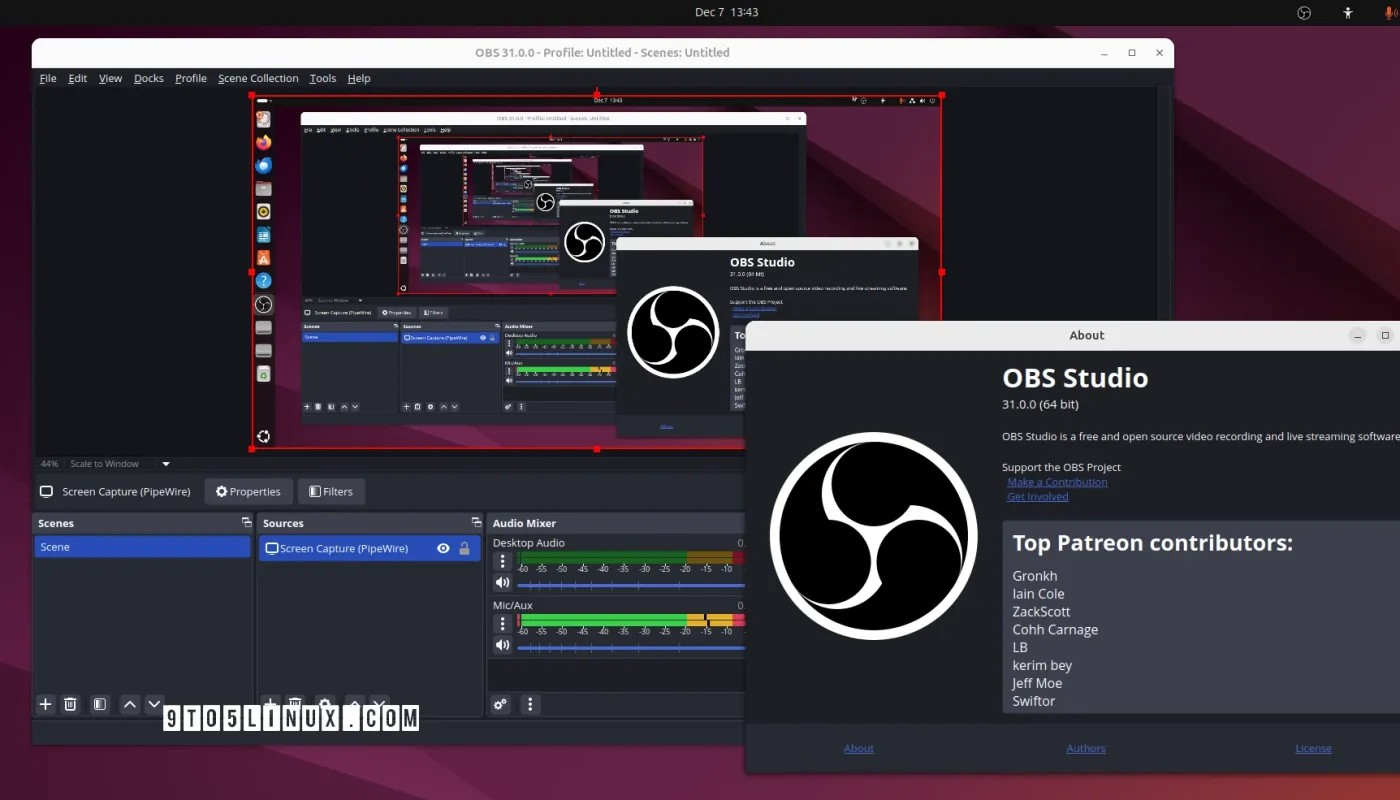The width and height of the screenshot is (1400, 800).
Task: Open scene filters using the filter icon
Action: click(100, 704)
